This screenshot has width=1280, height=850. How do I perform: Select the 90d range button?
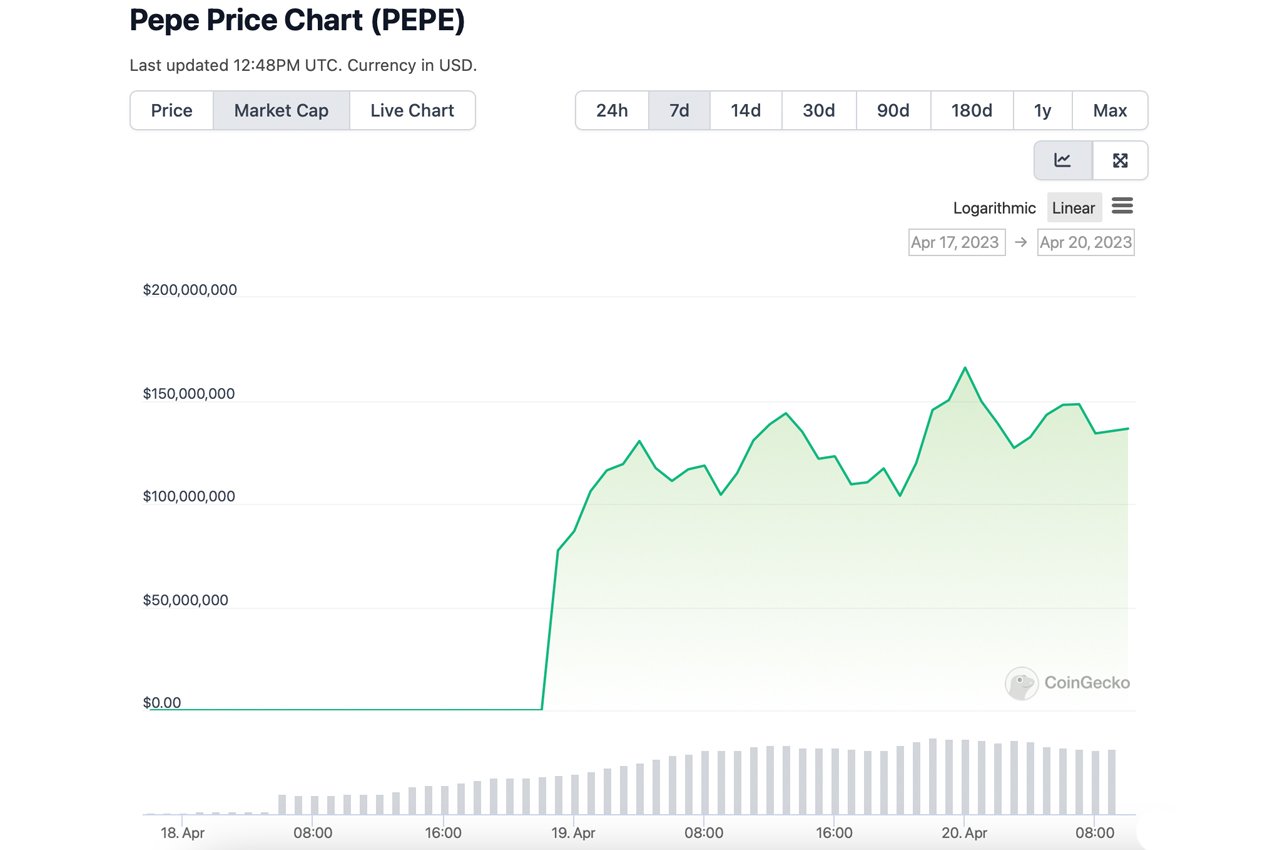coord(893,110)
